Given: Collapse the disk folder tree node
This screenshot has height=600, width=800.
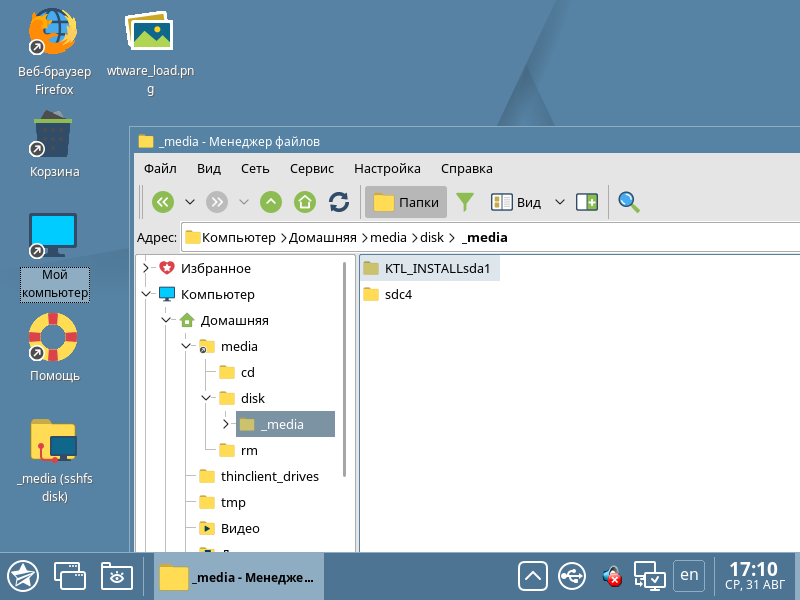Looking at the screenshot, I should 206,398.
